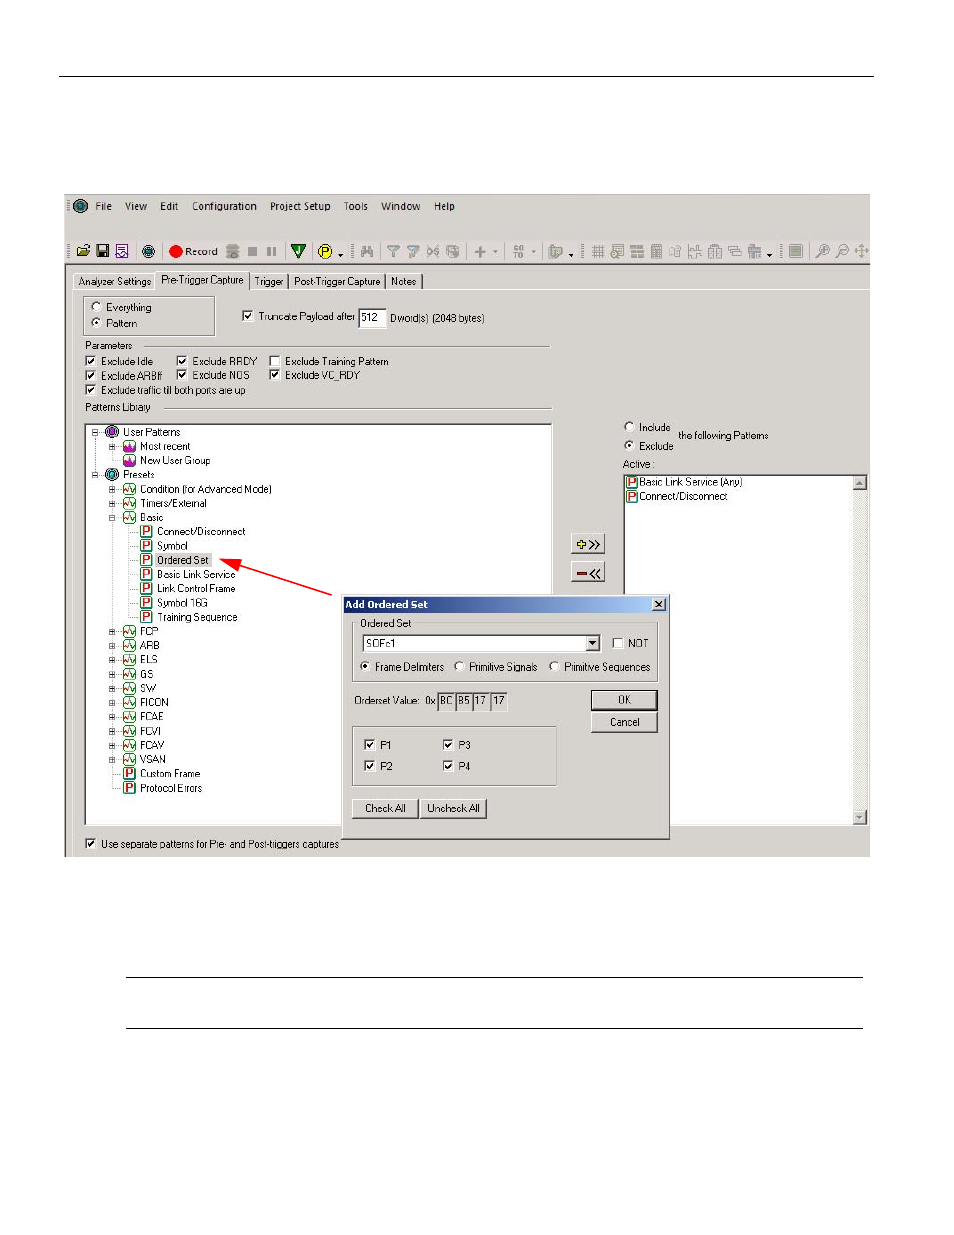Select Custom Frame pattern item
The width and height of the screenshot is (954, 1235).
coord(170,773)
